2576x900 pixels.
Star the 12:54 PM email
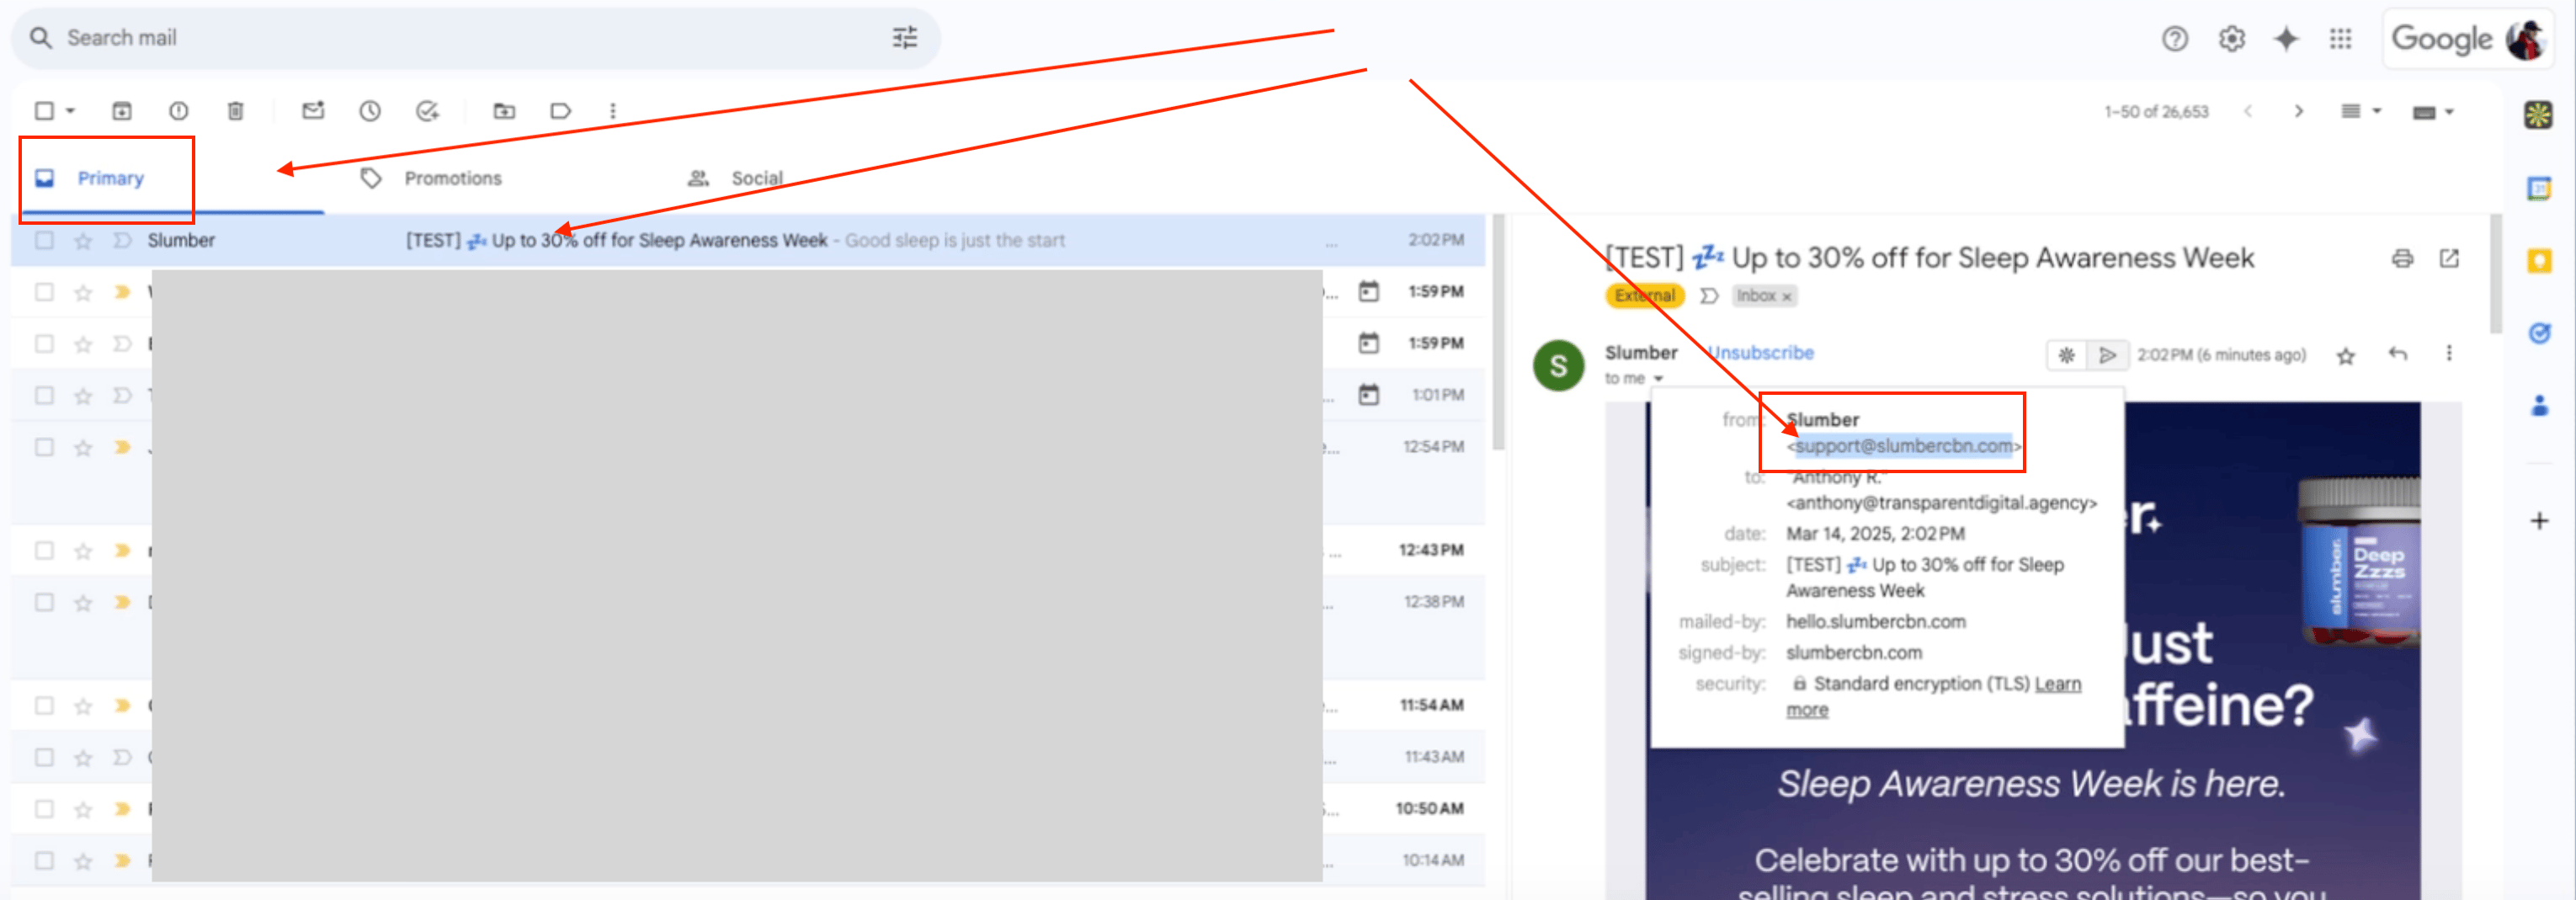pos(83,447)
